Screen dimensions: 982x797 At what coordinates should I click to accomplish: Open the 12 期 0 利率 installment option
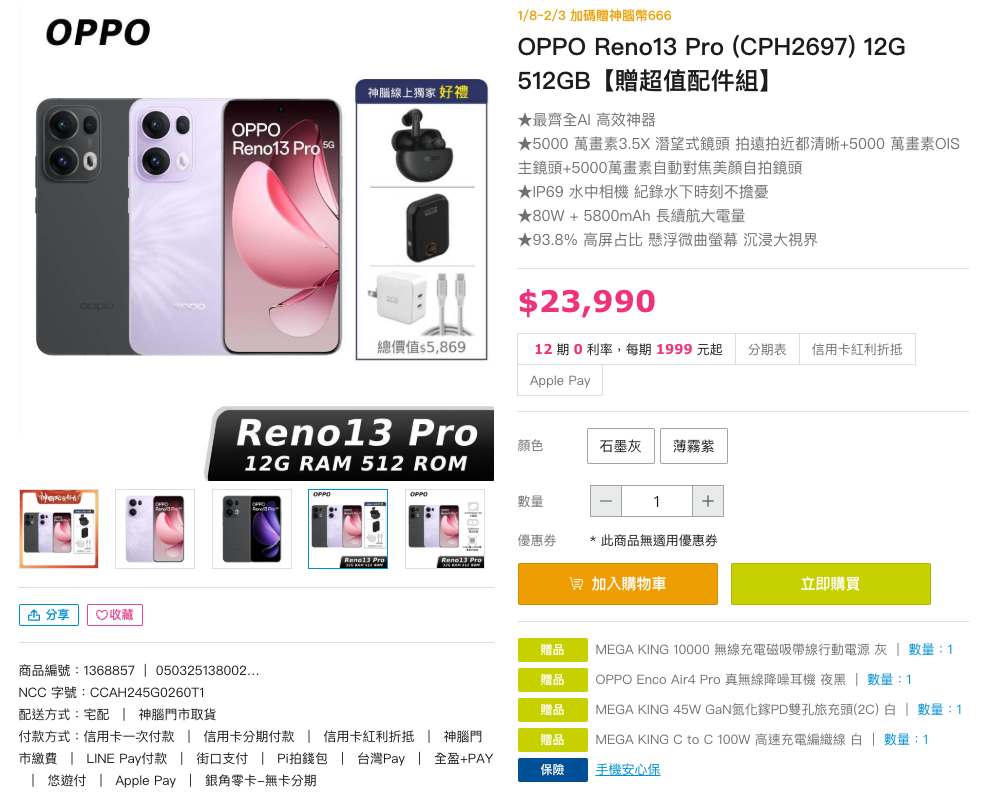pos(626,349)
